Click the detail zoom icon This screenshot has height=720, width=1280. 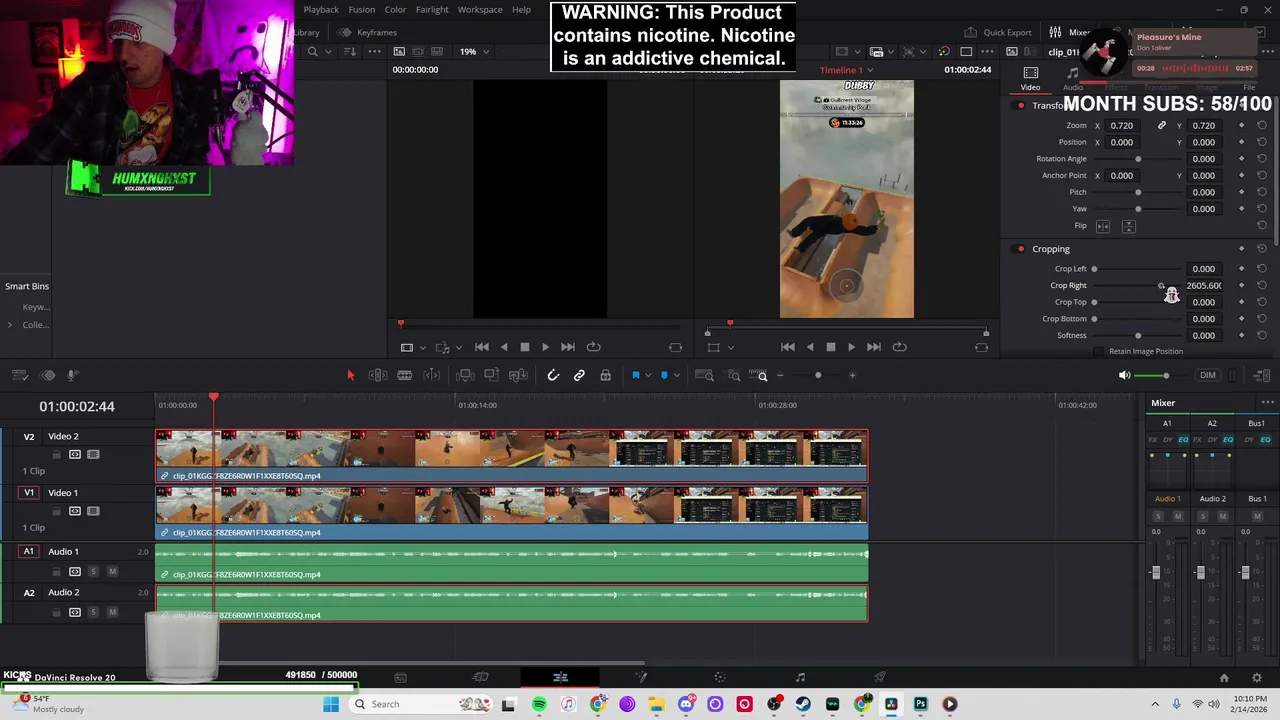(734, 375)
